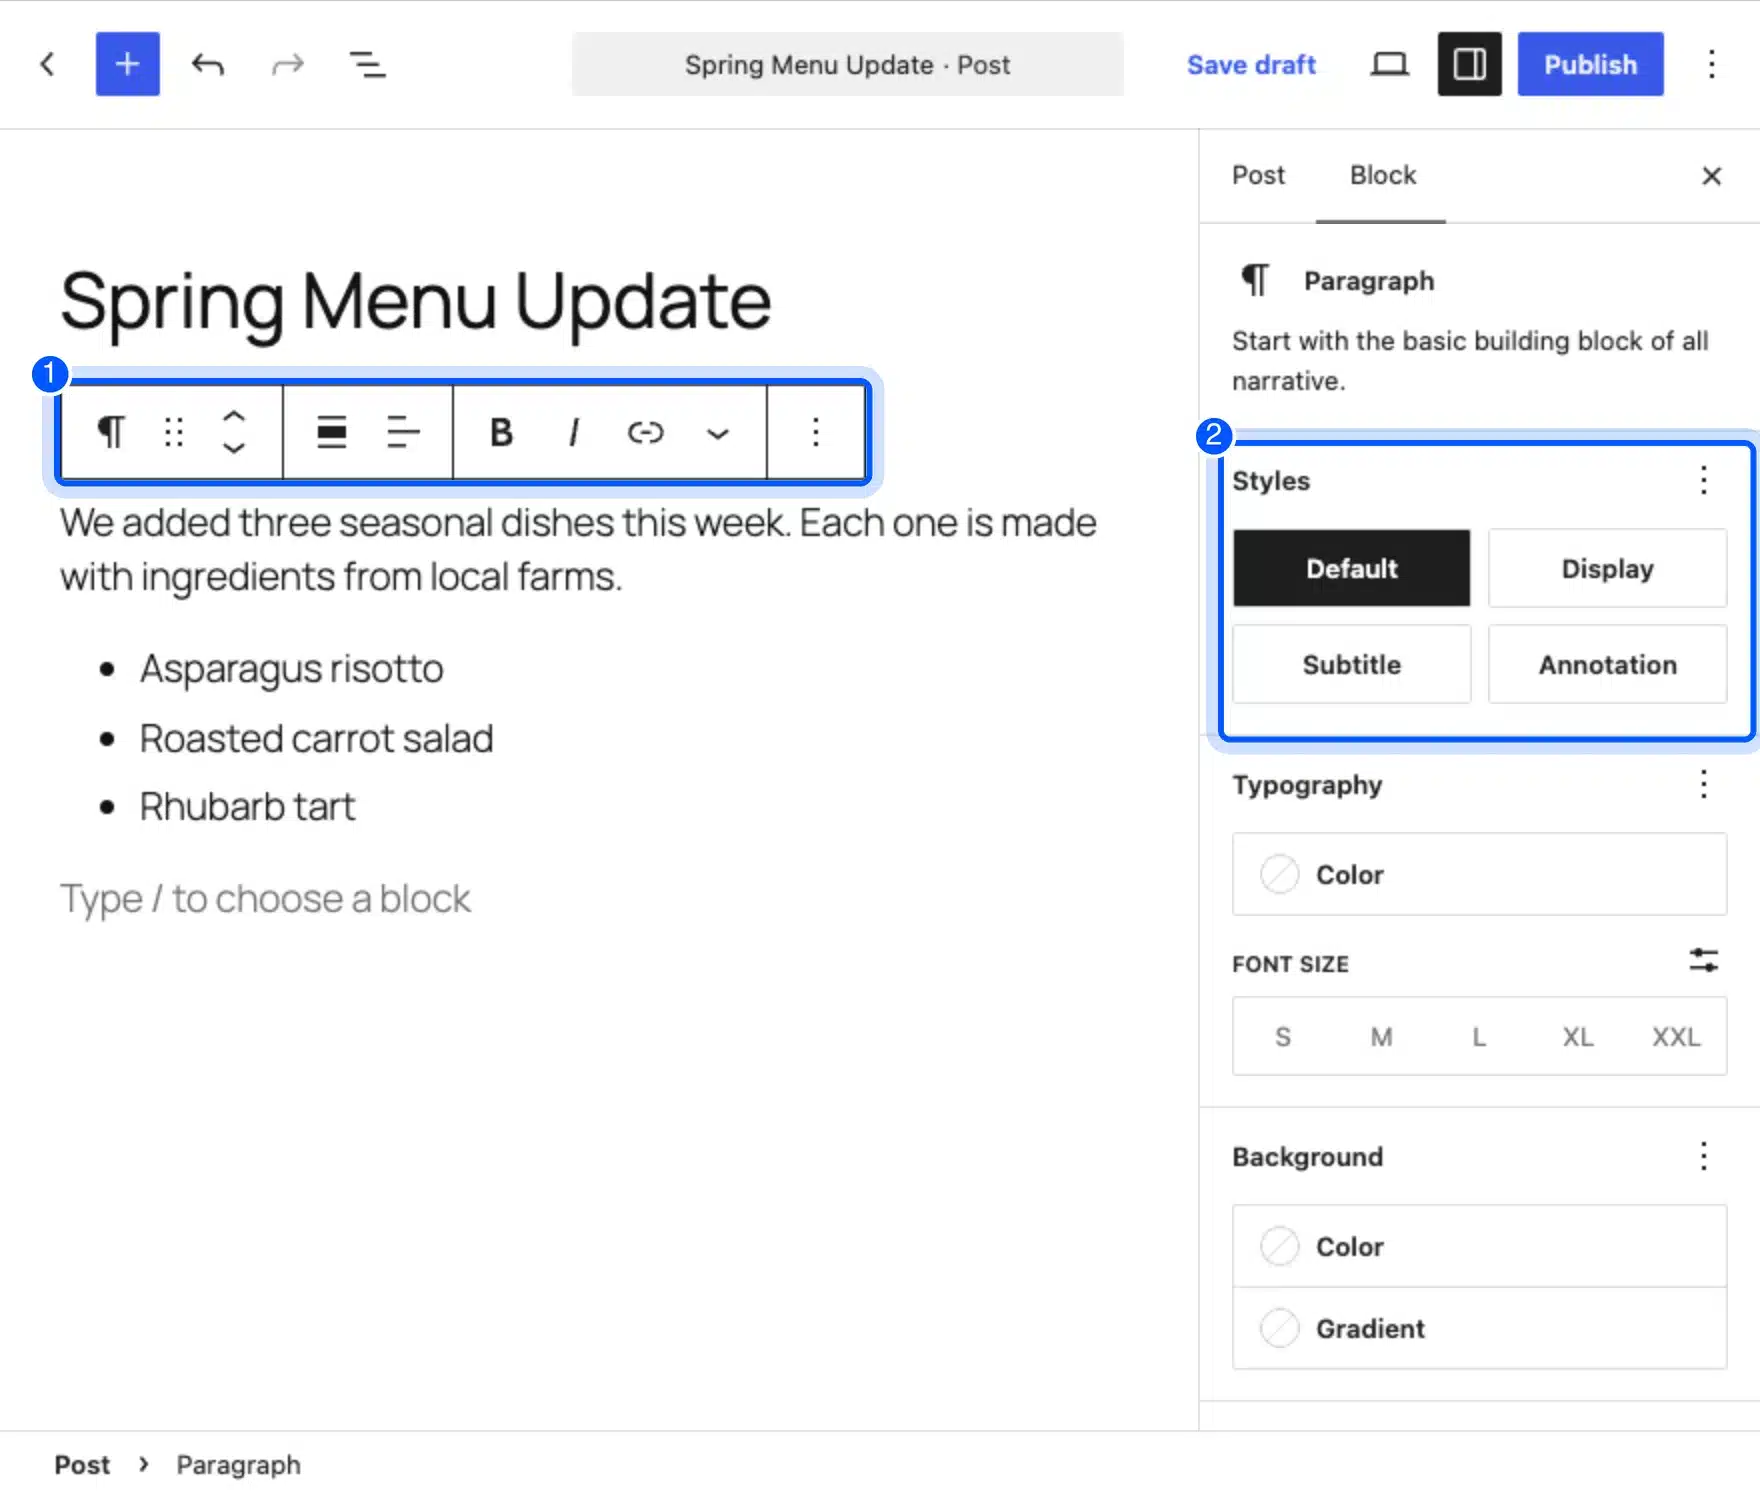Image resolution: width=1760 pixels, height=1496 pixels.
Task: Toggle italic formatting
Action: point(573,432)
